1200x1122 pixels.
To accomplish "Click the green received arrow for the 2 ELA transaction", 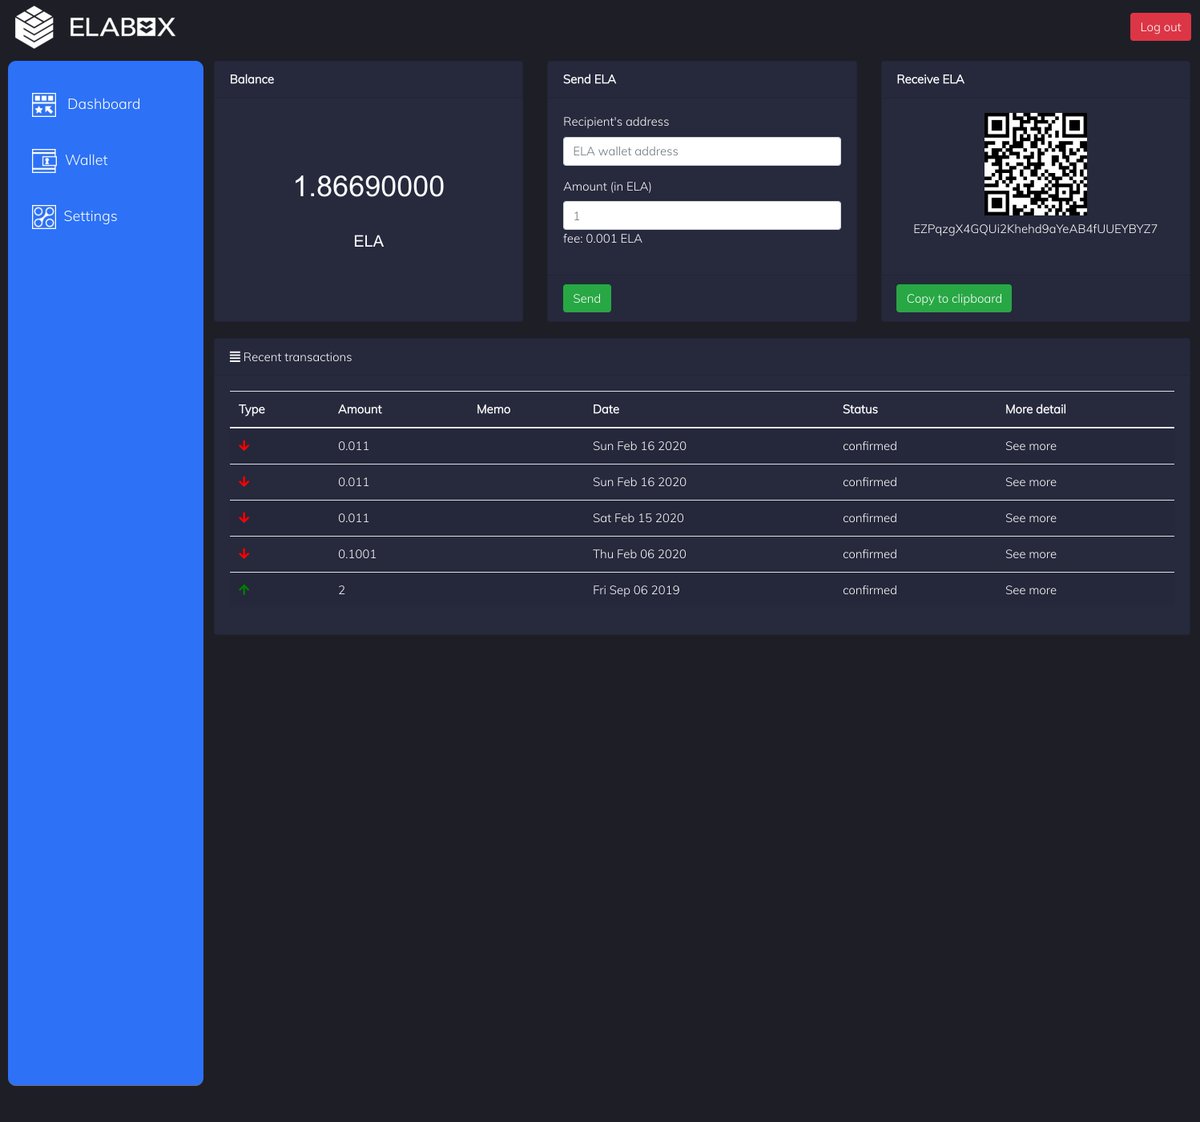I will [x=244, y=589].
